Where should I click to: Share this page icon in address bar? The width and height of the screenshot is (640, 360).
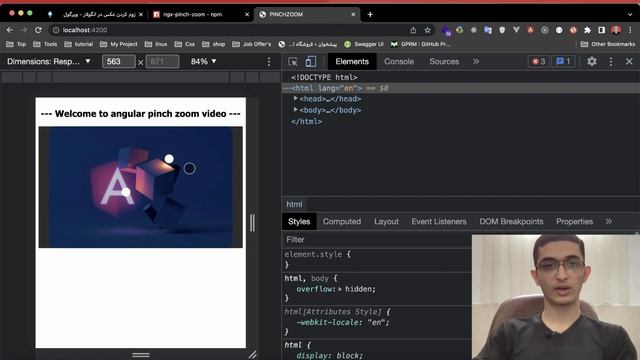point(413,30)
